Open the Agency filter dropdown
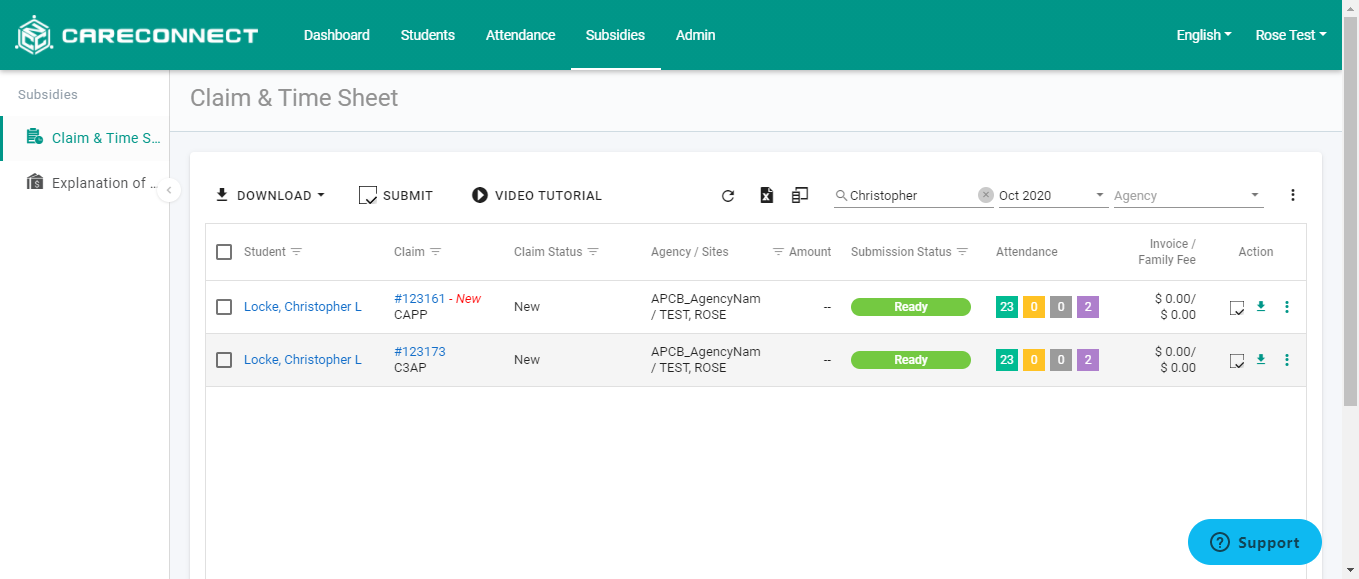1359x579 pixels. 1188,196
